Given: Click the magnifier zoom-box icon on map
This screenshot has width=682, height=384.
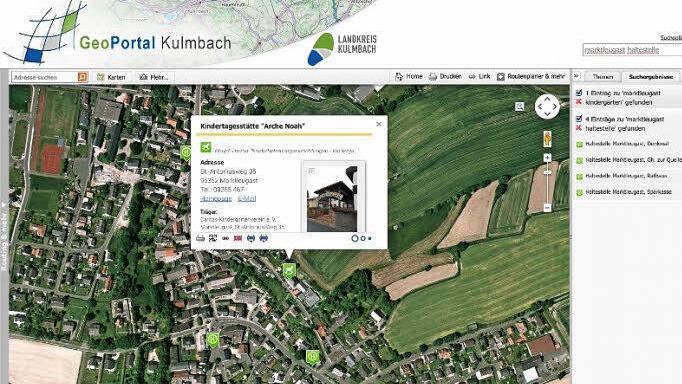Looking at the screenshot, I should tap(519, 107).
